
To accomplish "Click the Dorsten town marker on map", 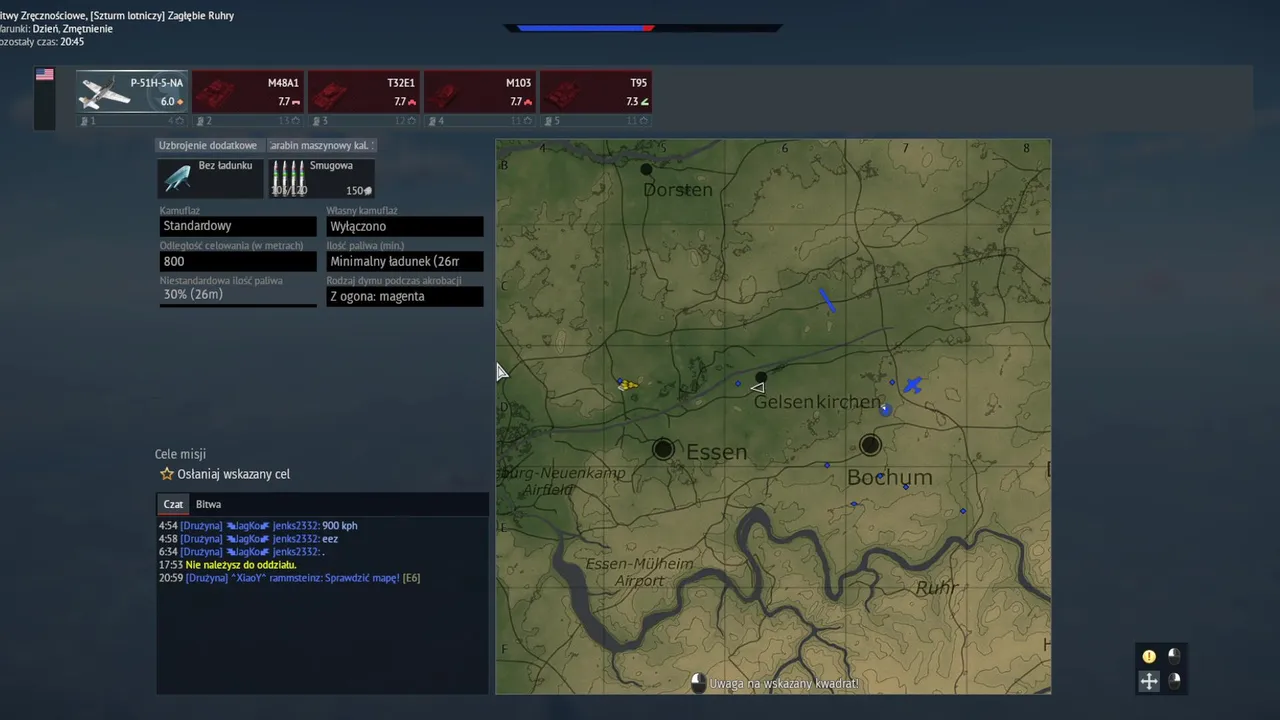I will [646, 169].
